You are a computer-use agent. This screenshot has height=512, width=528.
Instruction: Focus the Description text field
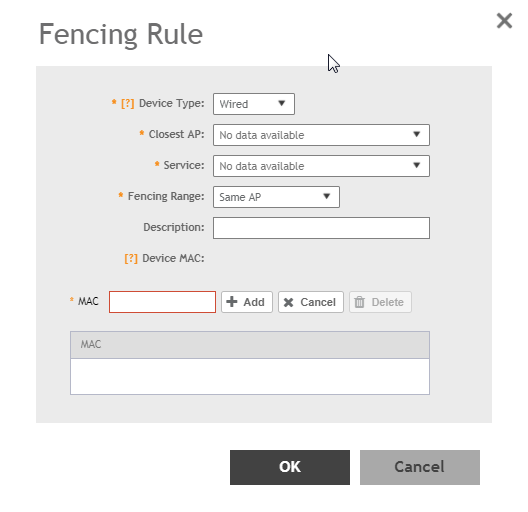[x=321, y=228]
